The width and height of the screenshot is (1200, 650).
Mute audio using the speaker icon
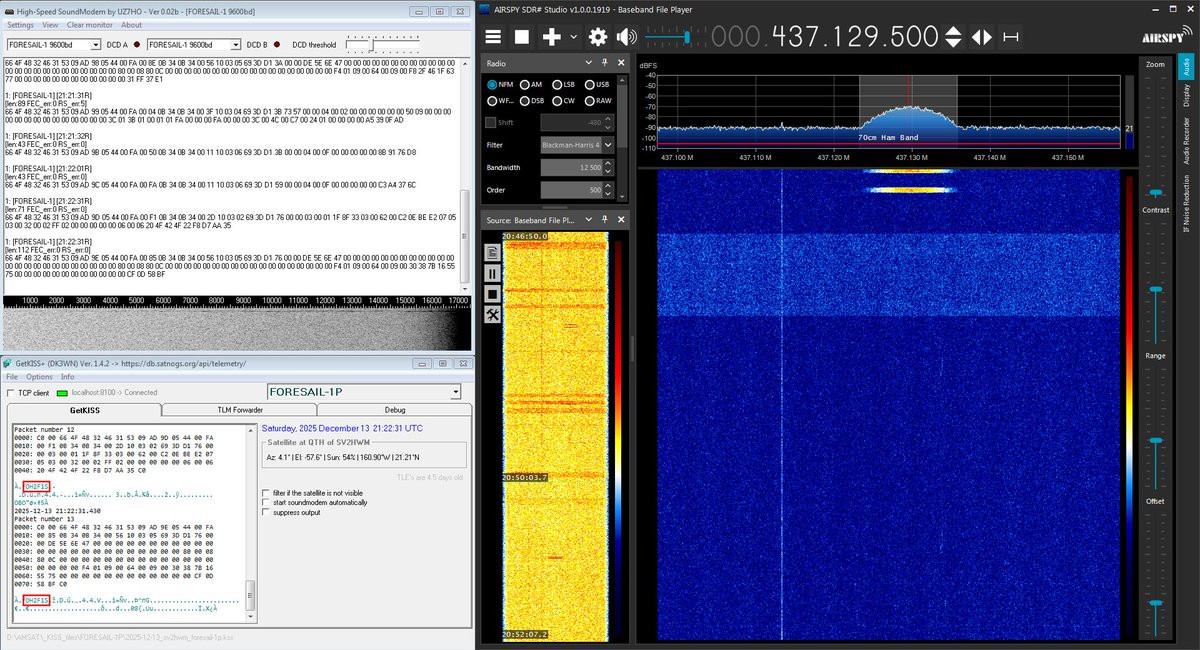pos(627,37)
